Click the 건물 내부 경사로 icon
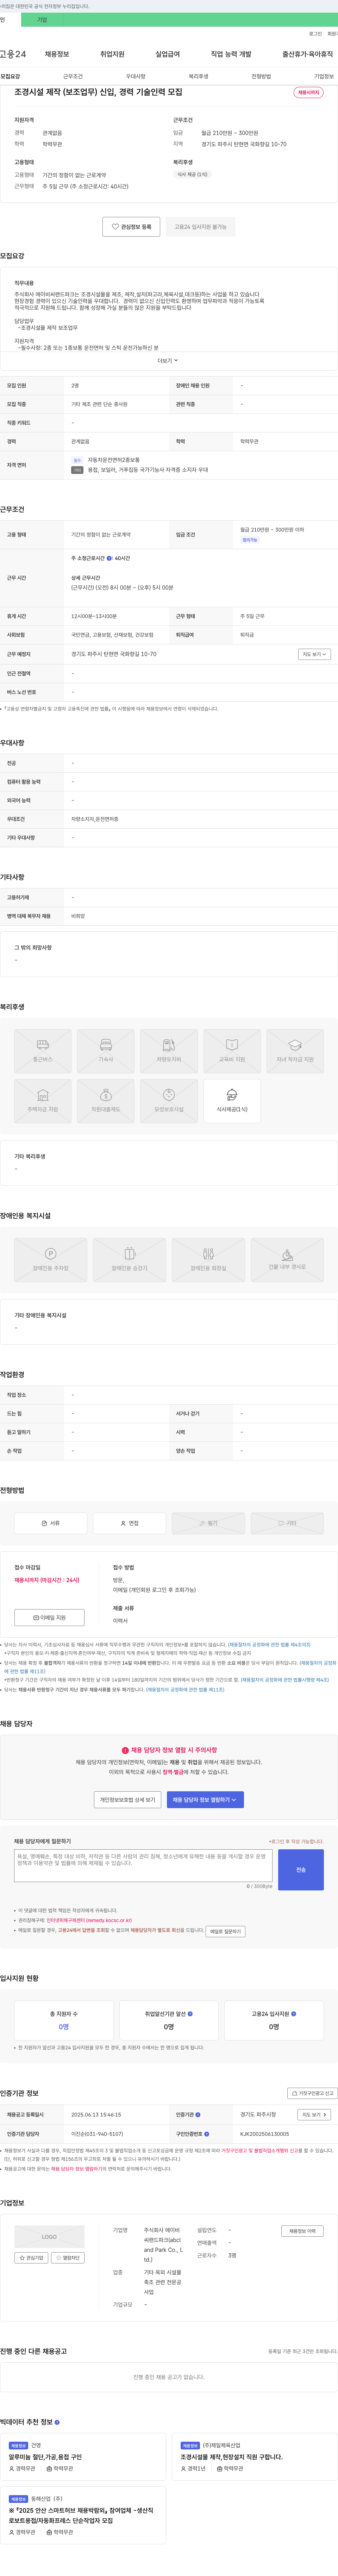 [287, 1260]
